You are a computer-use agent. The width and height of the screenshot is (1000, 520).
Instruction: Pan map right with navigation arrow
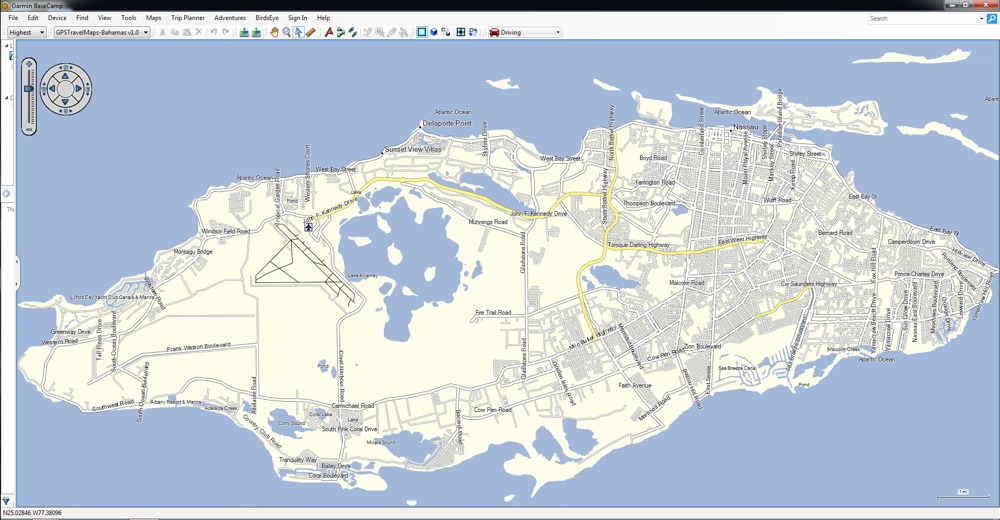click(78, 89)
